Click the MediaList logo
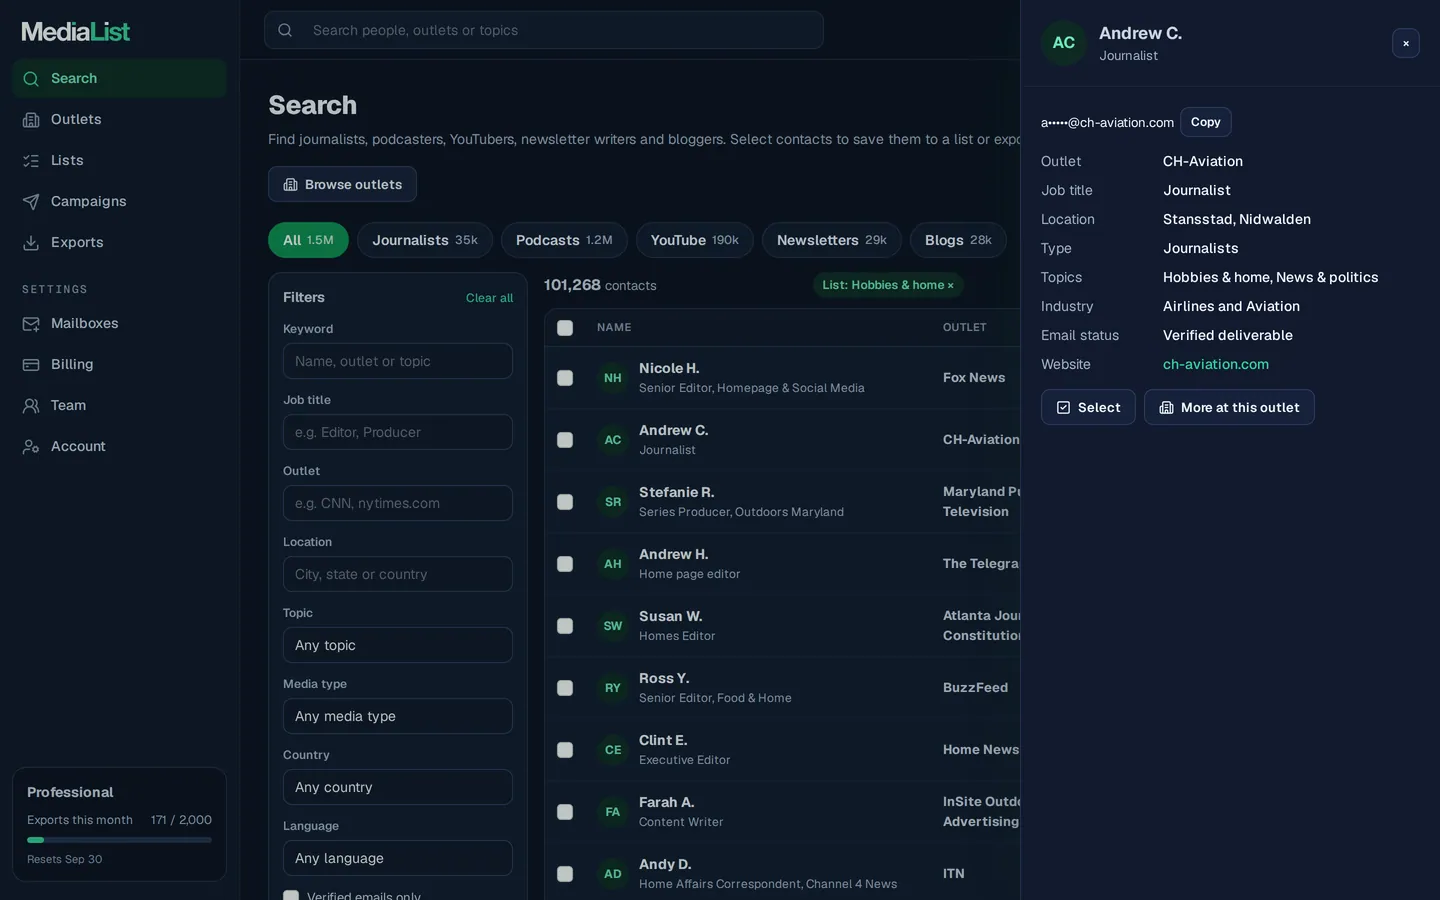This screenshot has width=1440, height=900. click(76, 31)
